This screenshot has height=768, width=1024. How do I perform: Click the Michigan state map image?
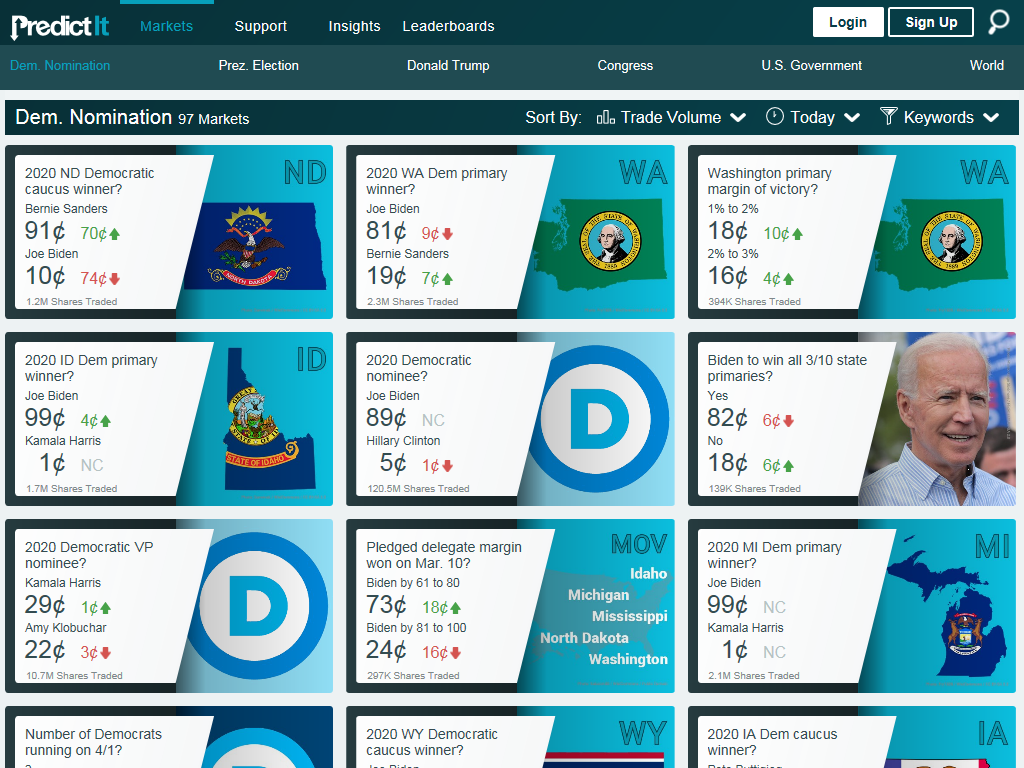pyautogui.click(x=947, y=605)
